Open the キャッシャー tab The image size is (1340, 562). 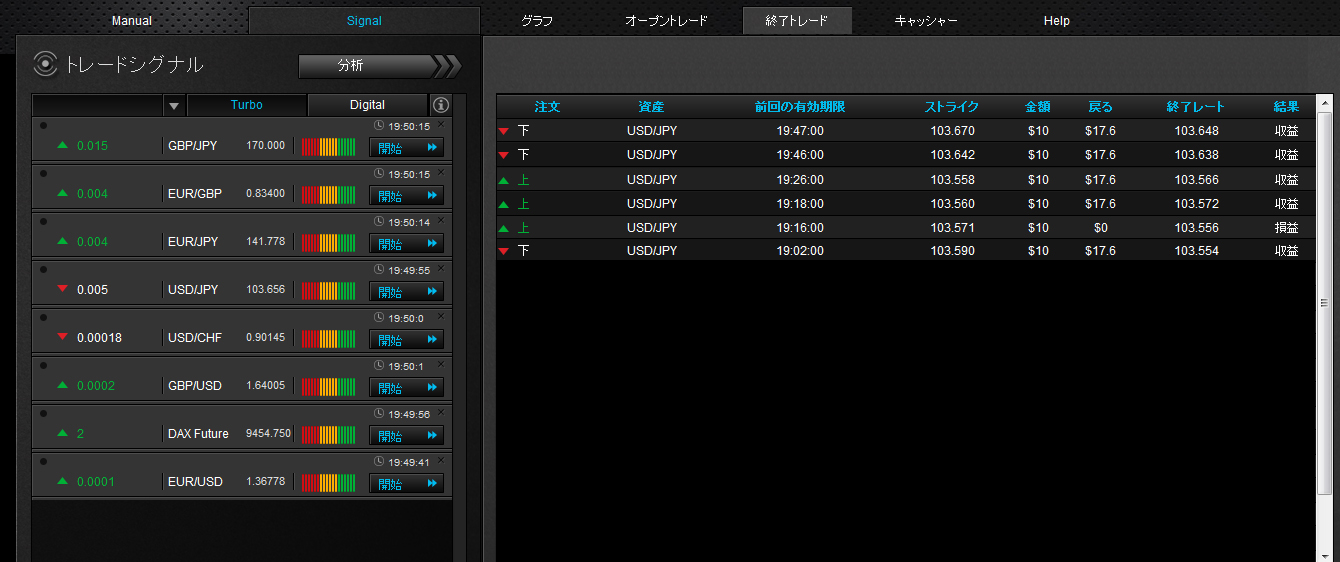(926, 21)
